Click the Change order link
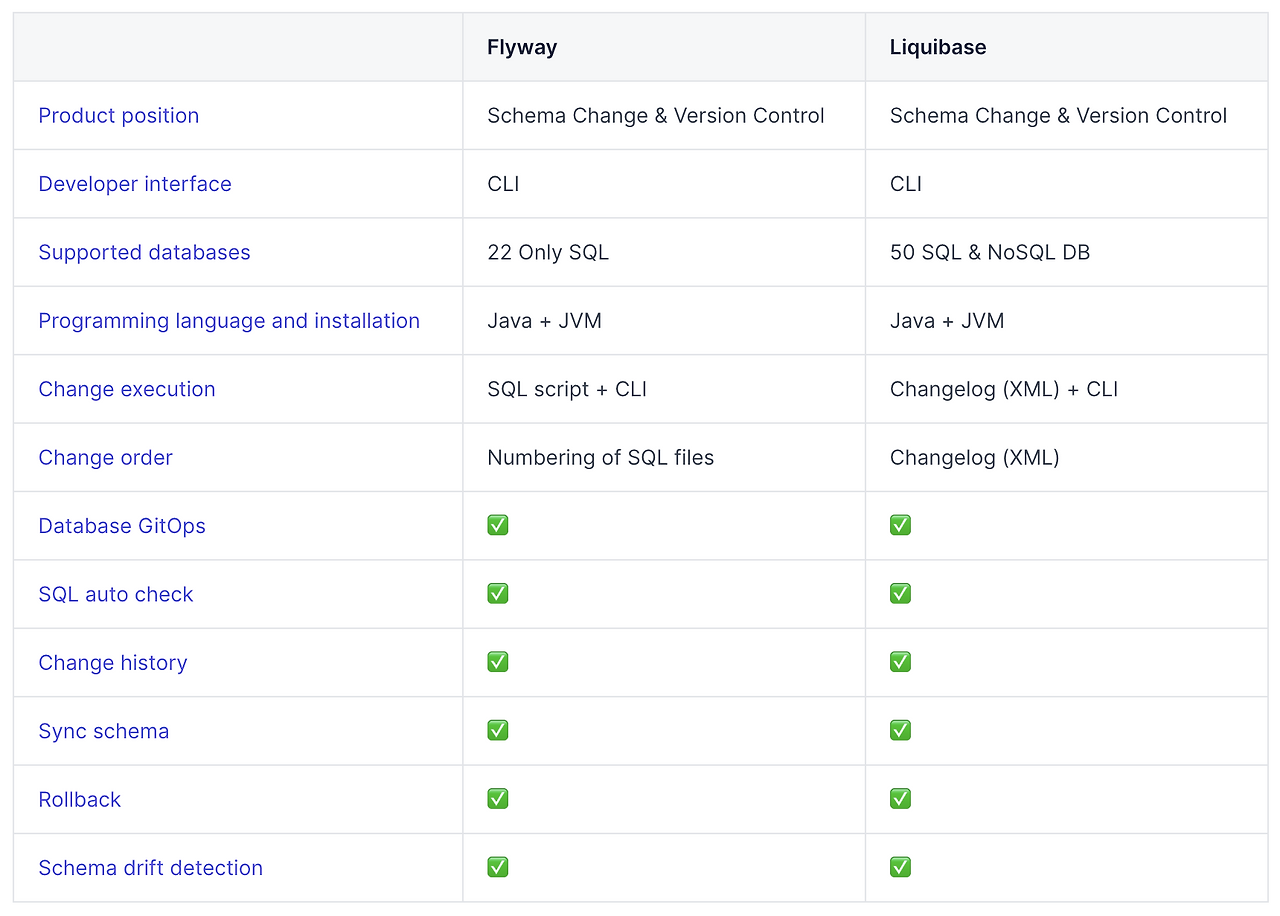 pyautogui.click(x=105, y=458)
